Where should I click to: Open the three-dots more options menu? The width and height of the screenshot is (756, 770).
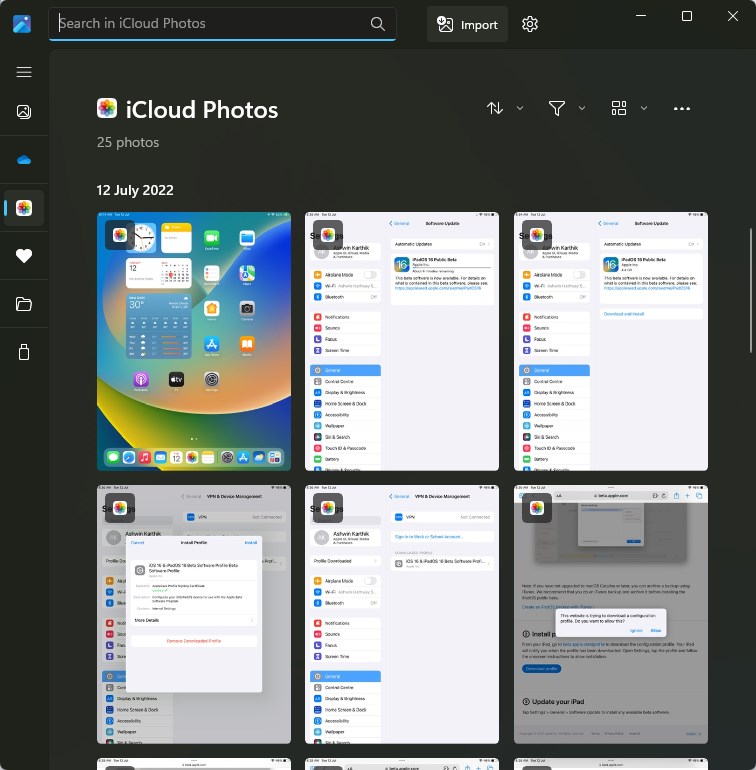coord(682,109)
